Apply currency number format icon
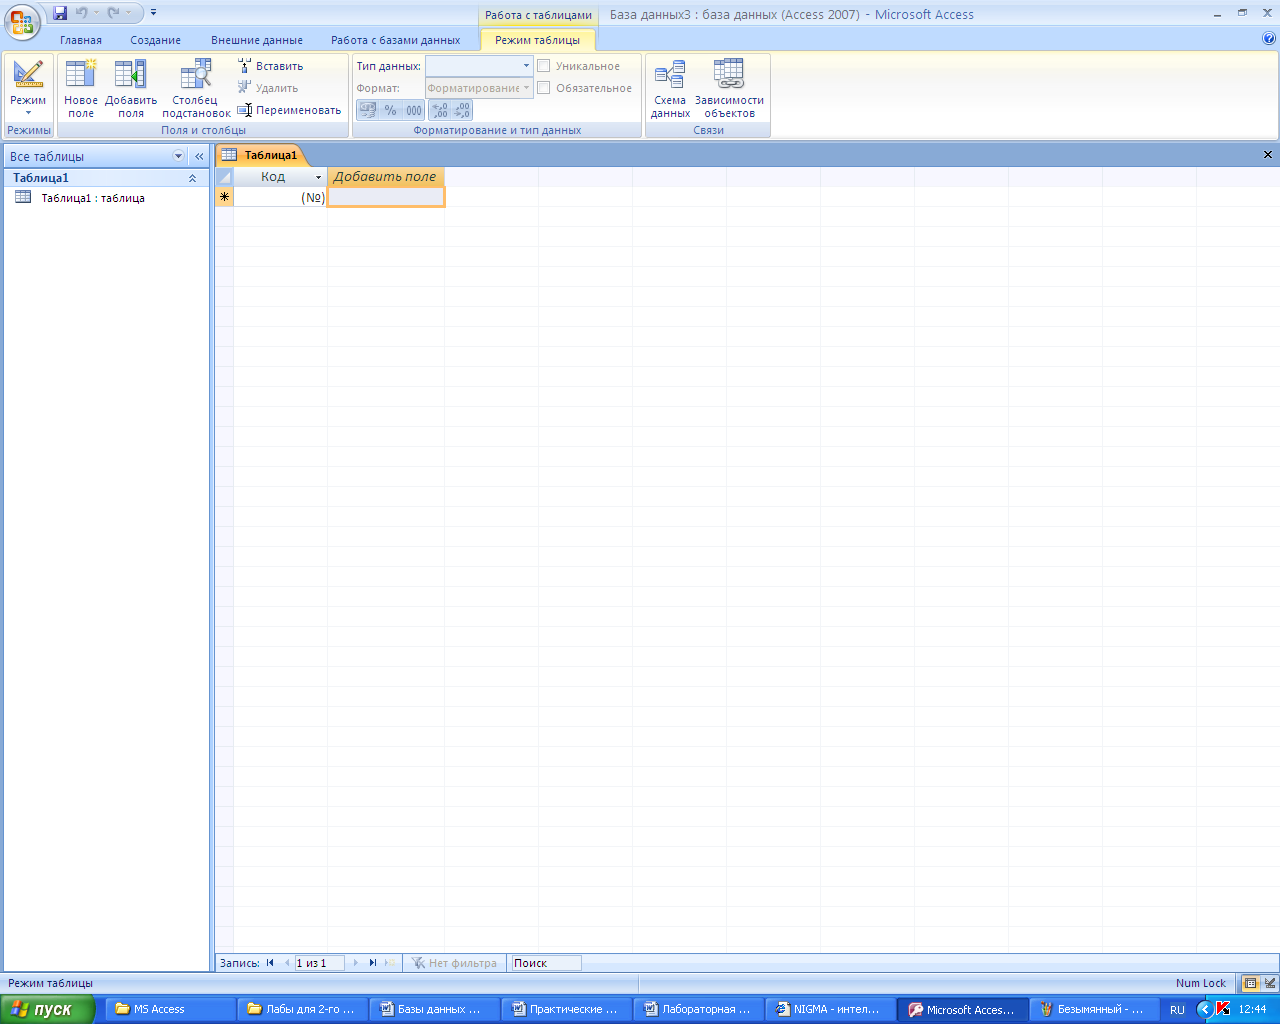 tap(367, 110)
